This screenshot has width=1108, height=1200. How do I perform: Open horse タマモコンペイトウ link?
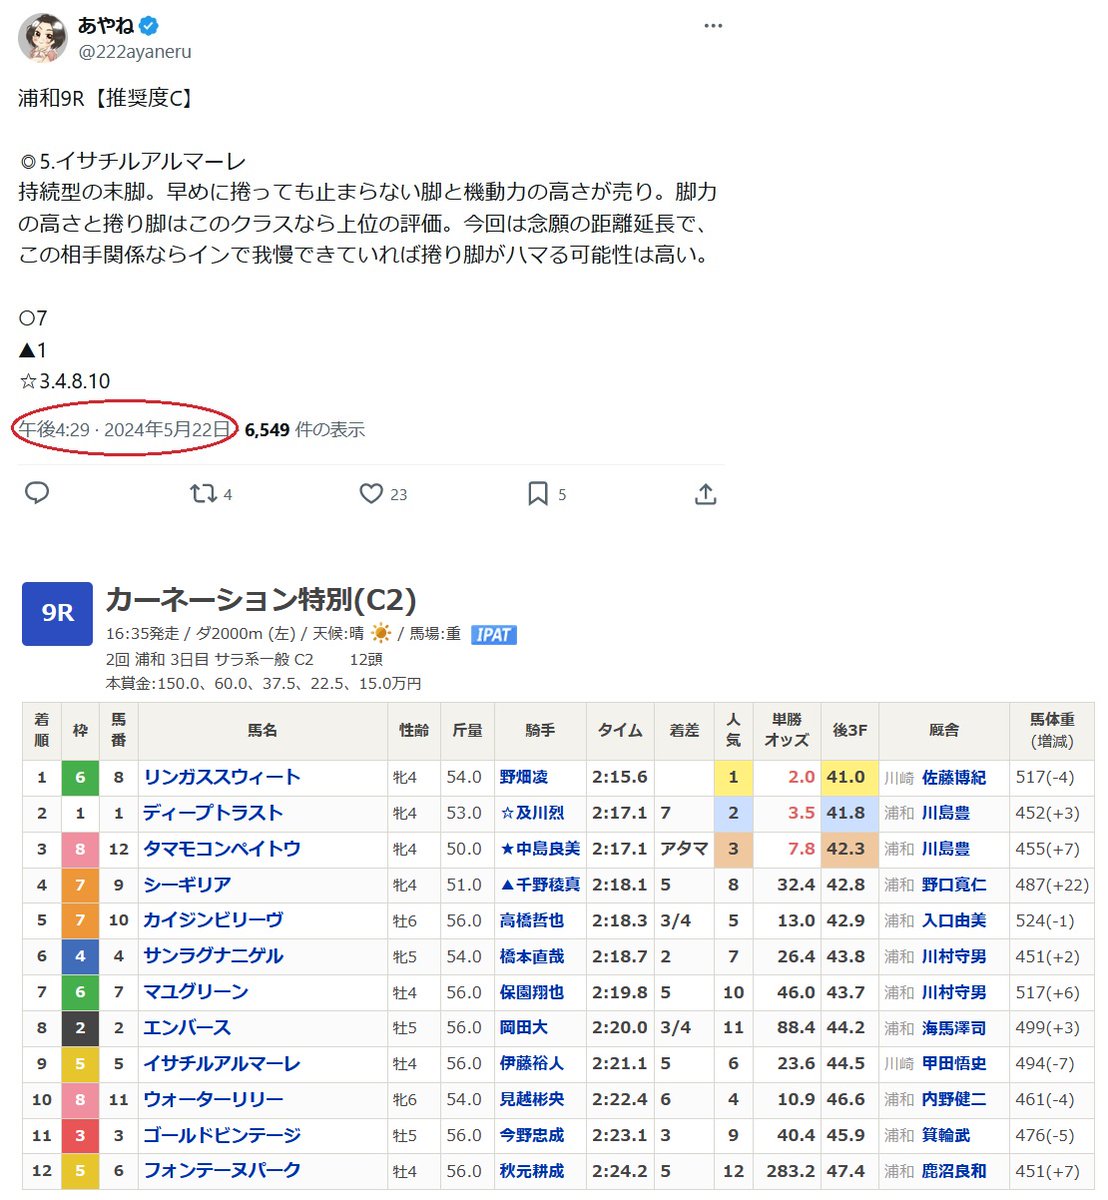tap(222, 849)
